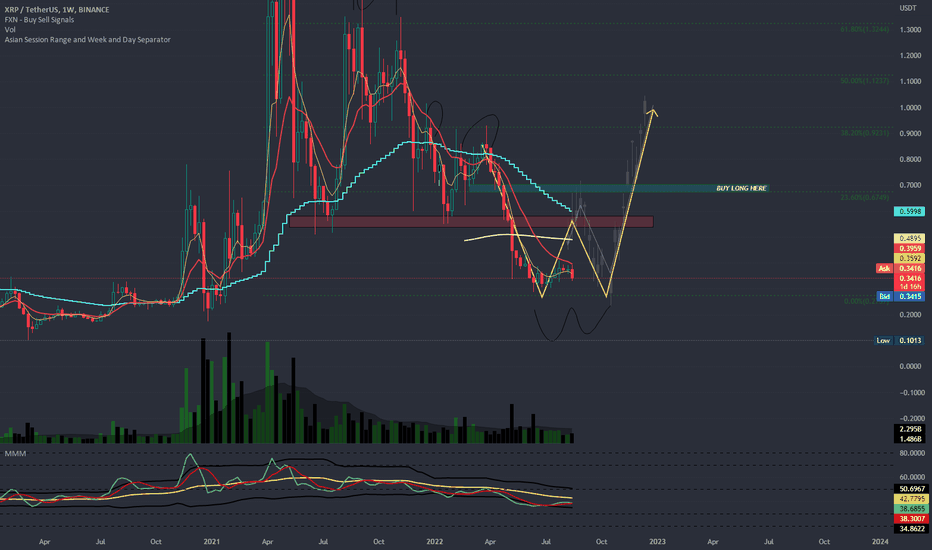Click the 34.8622 oscillator value tag
The height and width of the screenshot is (550, 932).
point(909,529)
